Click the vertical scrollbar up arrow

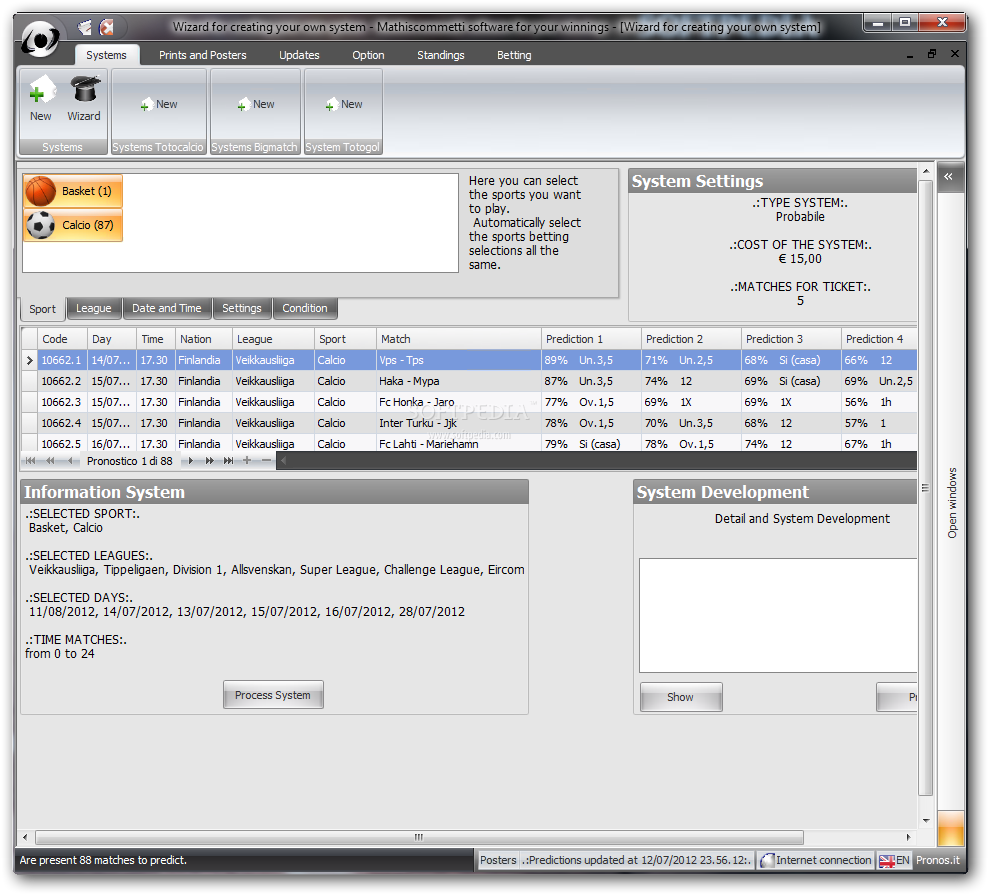[926, 172]
